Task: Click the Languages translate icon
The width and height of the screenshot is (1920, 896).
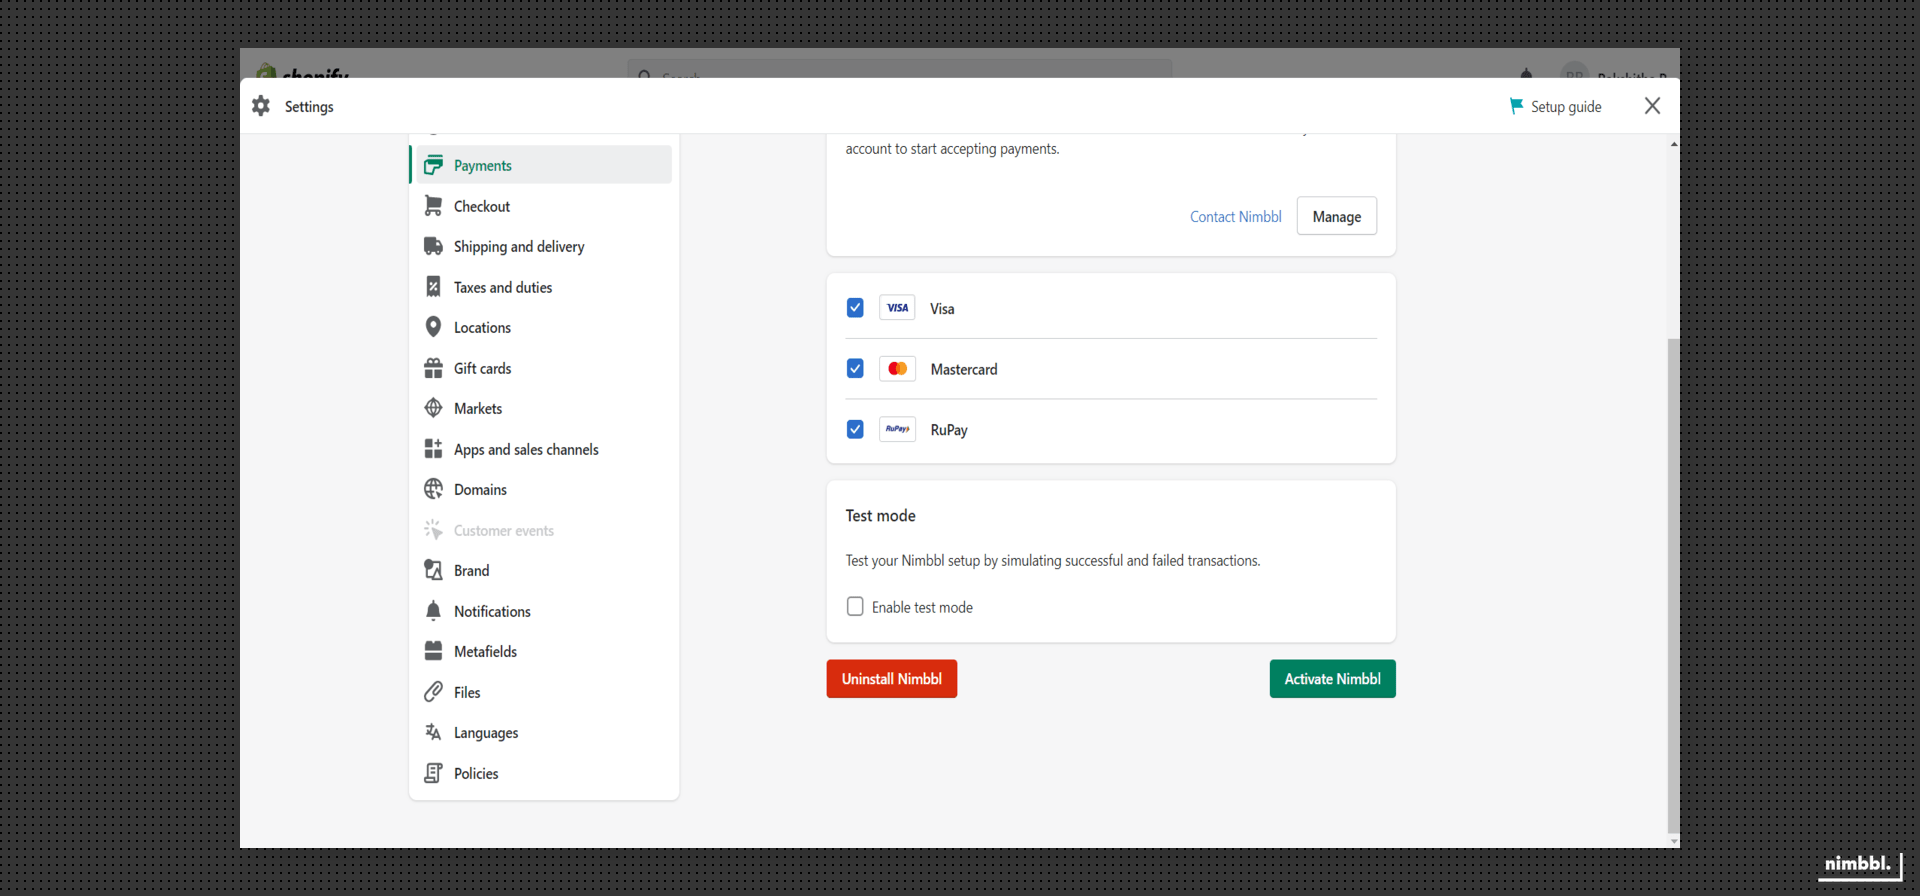Action: tap(433, 732)
